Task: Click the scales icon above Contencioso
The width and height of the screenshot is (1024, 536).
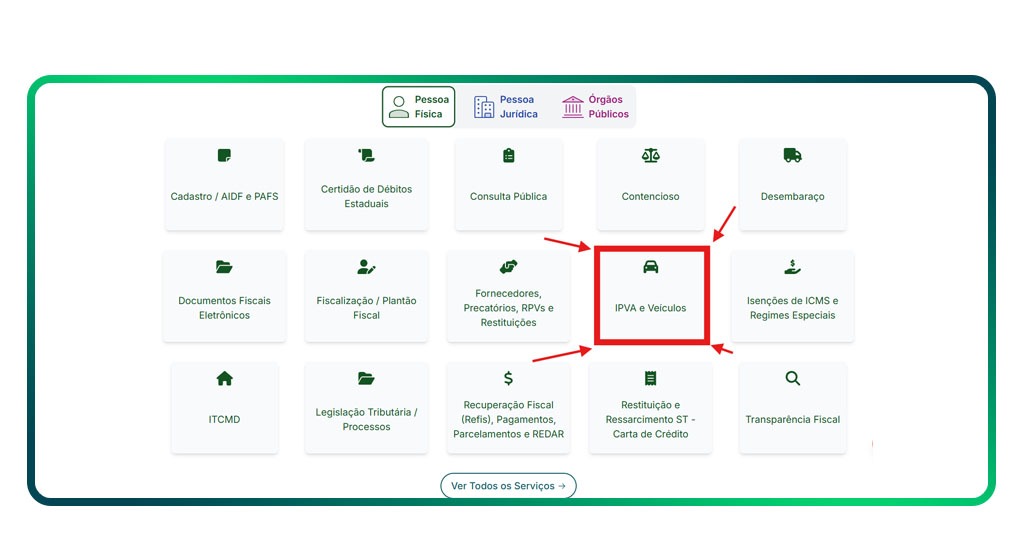Action: pyautogui.click(x=651, y=156)
